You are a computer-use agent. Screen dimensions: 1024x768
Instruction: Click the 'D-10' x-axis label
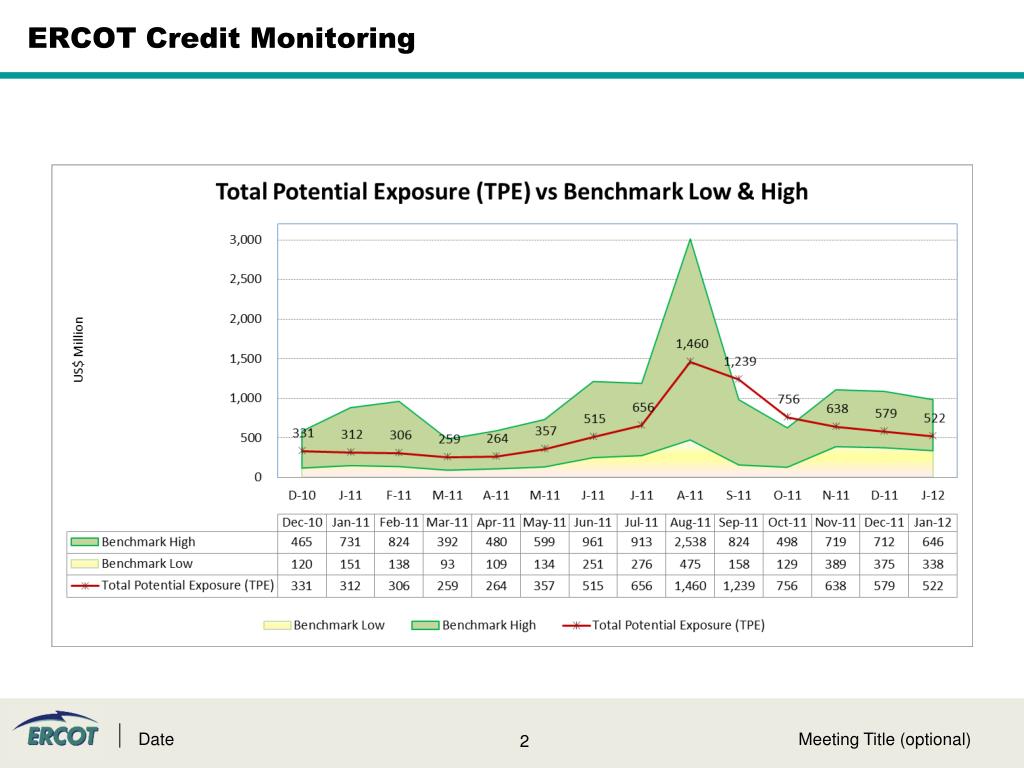pos(302,495)
